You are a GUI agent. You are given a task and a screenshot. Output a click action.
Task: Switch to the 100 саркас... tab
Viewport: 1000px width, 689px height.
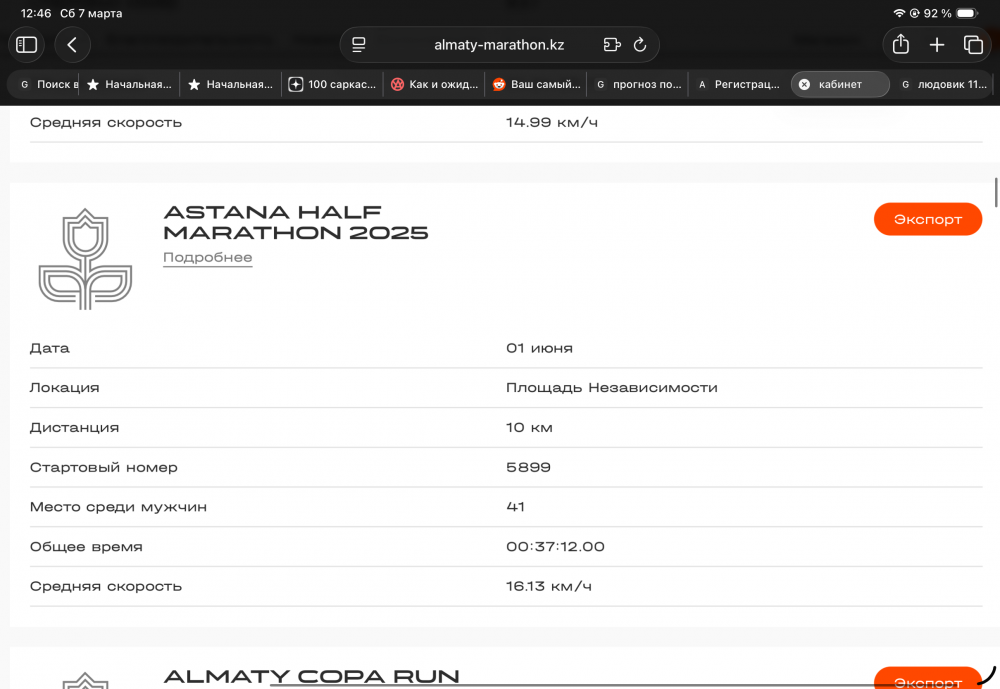tap(333, 85)
